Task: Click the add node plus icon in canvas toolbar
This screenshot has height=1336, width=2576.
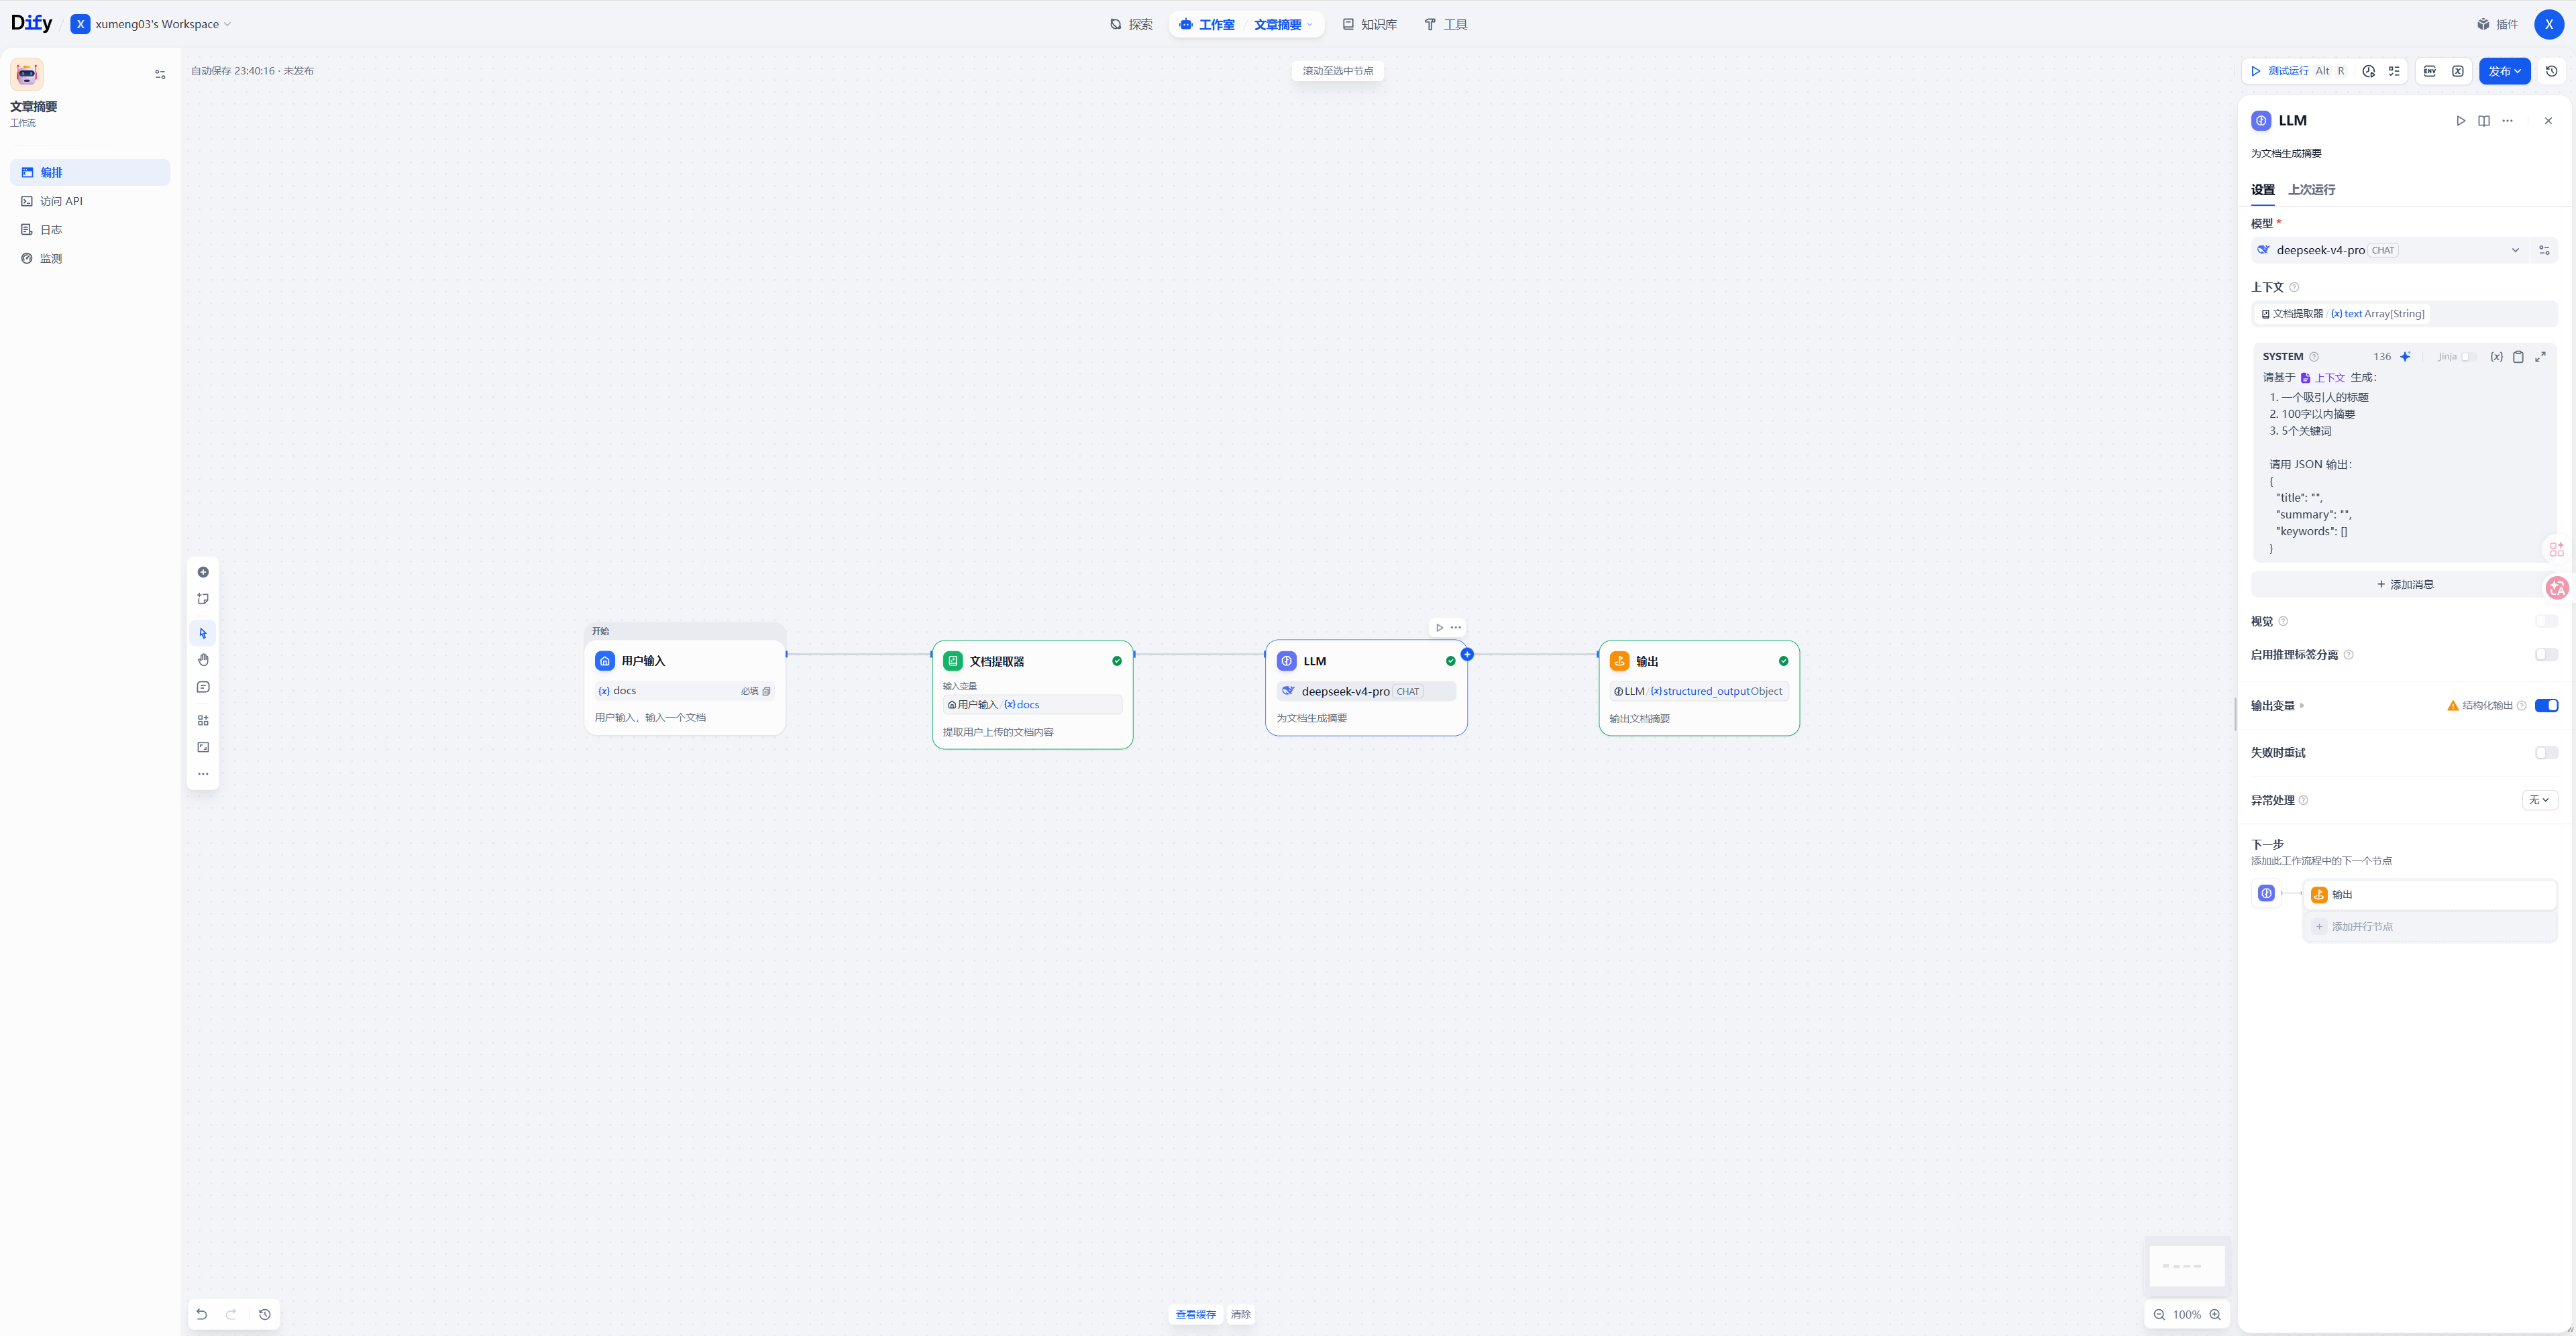Action: pos(203,572)
